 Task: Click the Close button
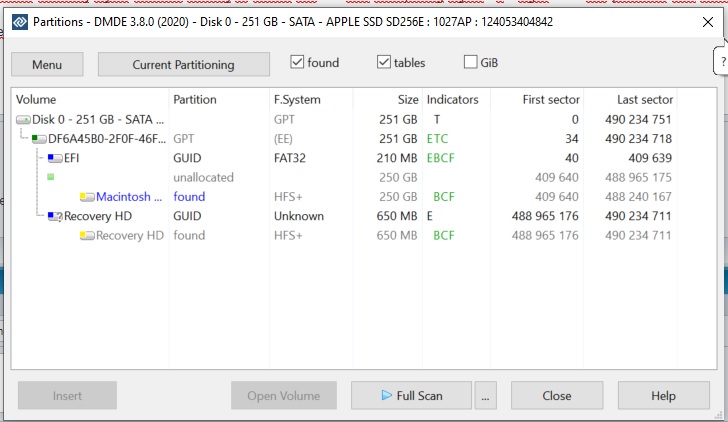click(557, 396)
